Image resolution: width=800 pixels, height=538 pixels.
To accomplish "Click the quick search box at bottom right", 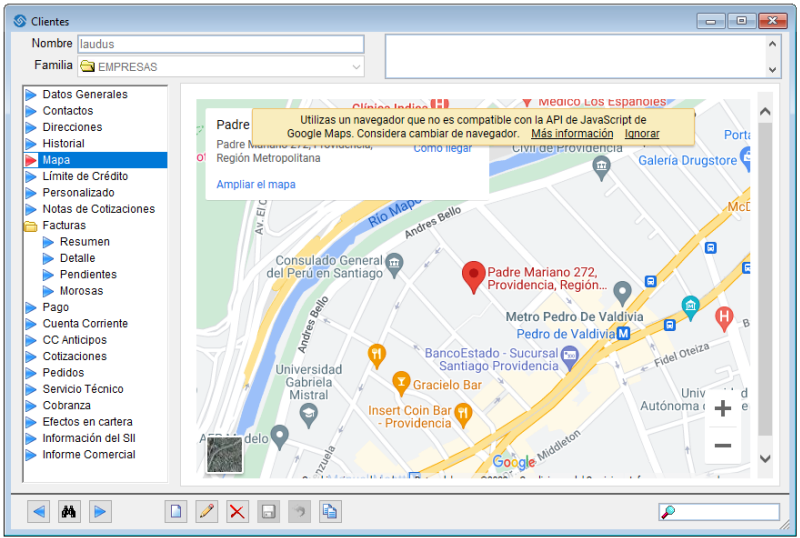I will [x=719, y=511].
